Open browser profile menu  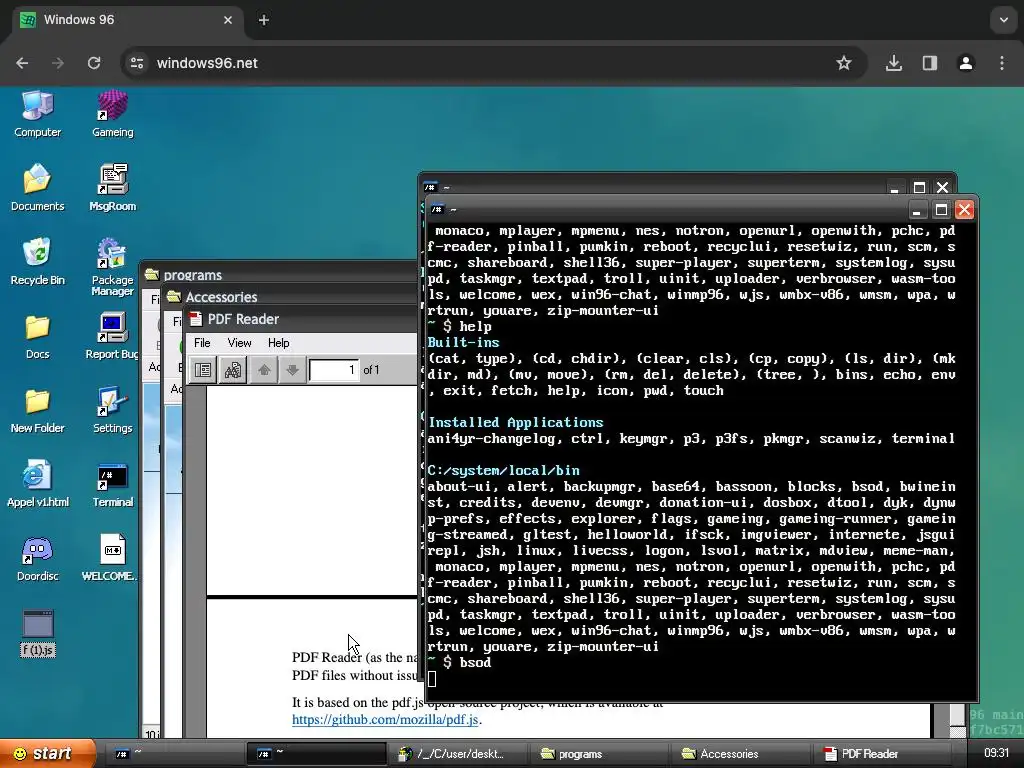966,63
